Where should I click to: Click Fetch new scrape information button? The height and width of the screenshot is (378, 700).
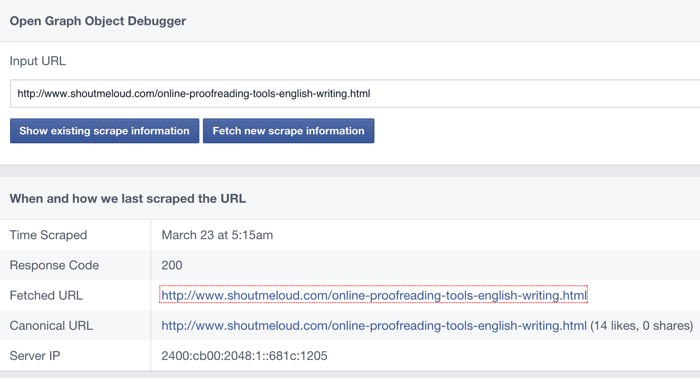(288, 131)
